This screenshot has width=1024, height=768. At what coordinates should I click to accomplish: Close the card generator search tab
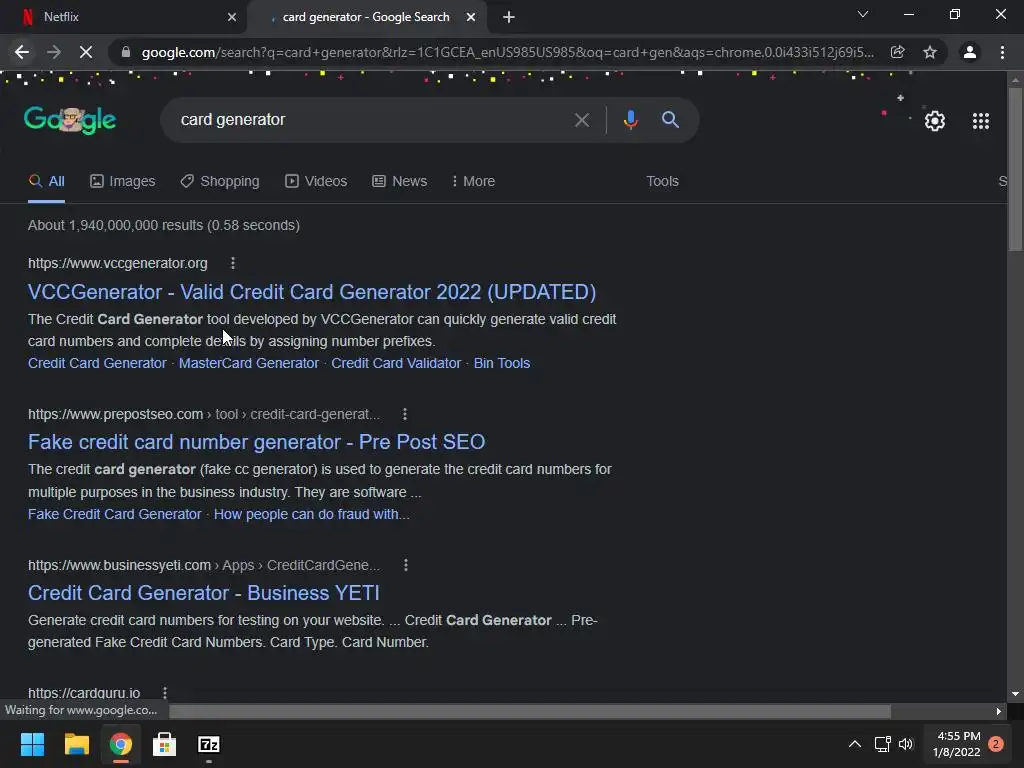(471, 17)
